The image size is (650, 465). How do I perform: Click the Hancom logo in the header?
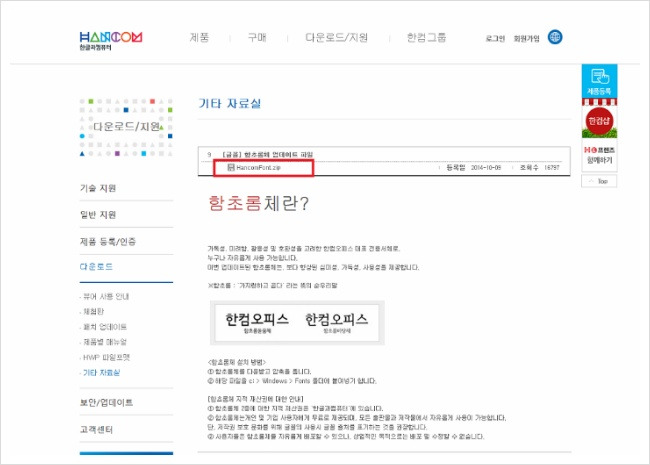111,41
